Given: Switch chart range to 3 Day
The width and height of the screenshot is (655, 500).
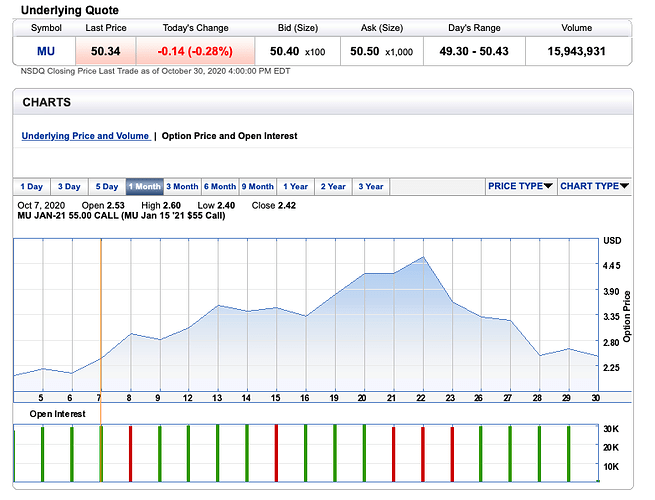Looking at the screenshot, I should coord(69,187).
